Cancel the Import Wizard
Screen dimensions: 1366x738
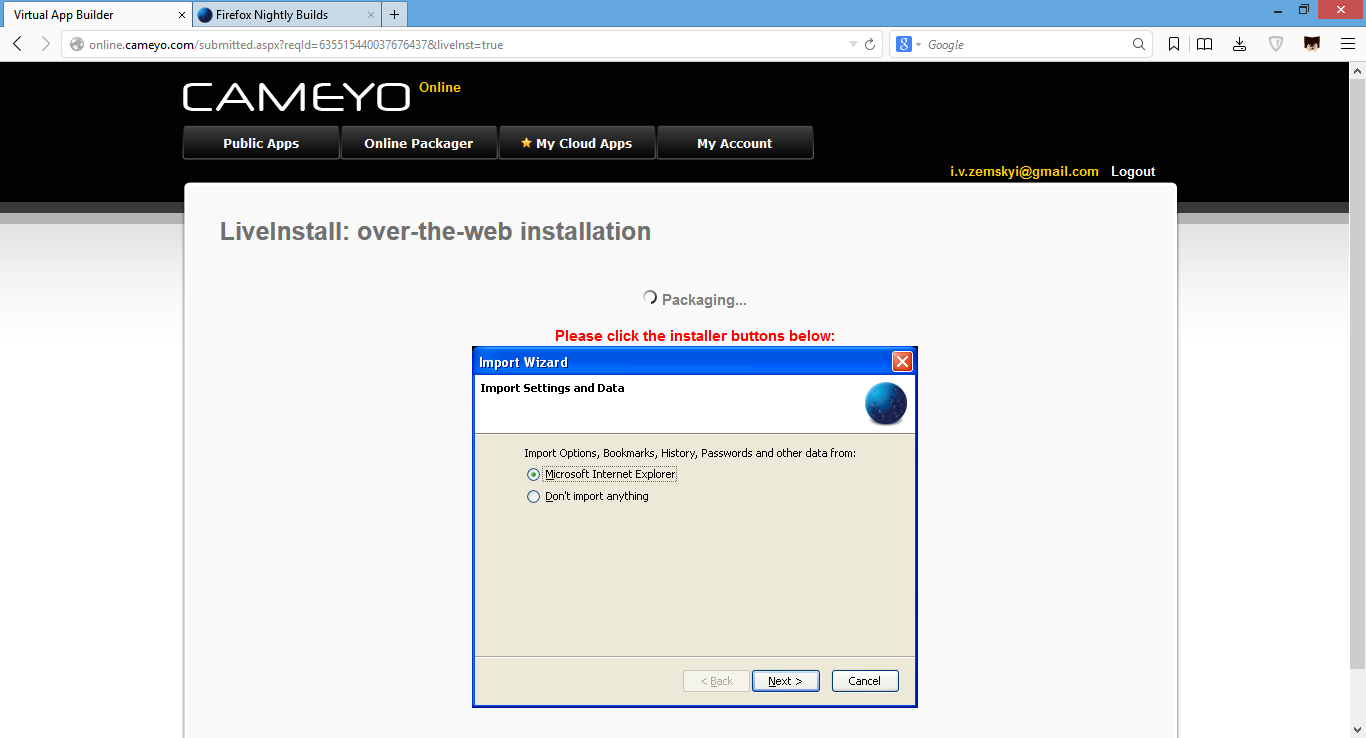point(865,681)
